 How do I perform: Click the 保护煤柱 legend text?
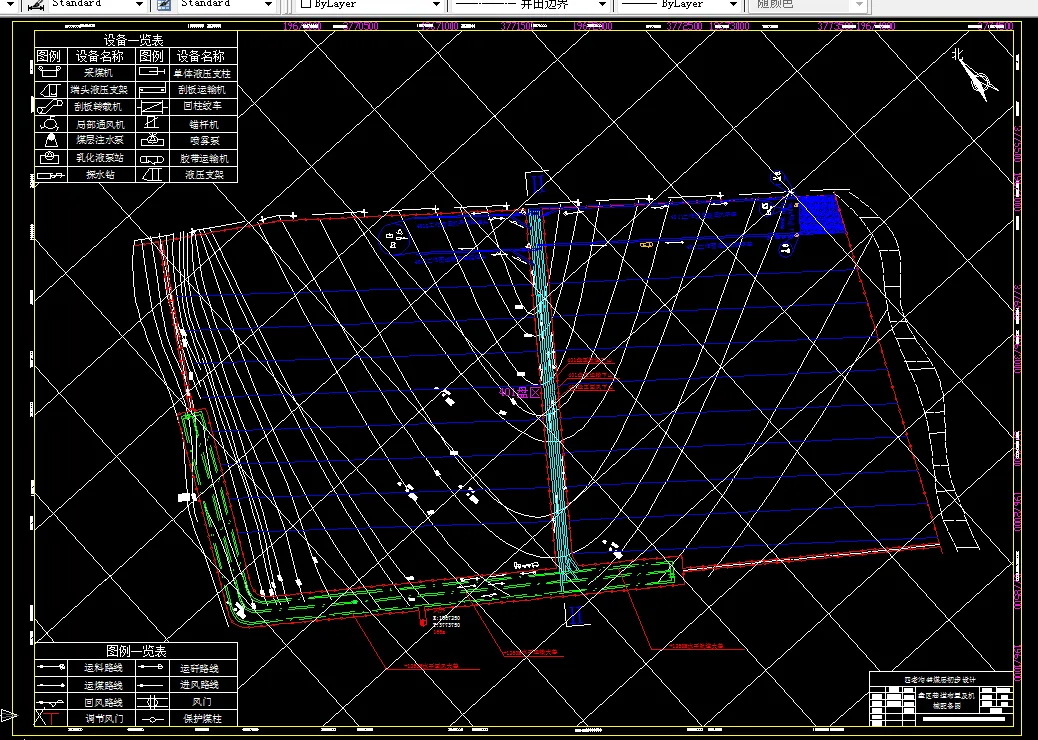(x=203, y=718)
